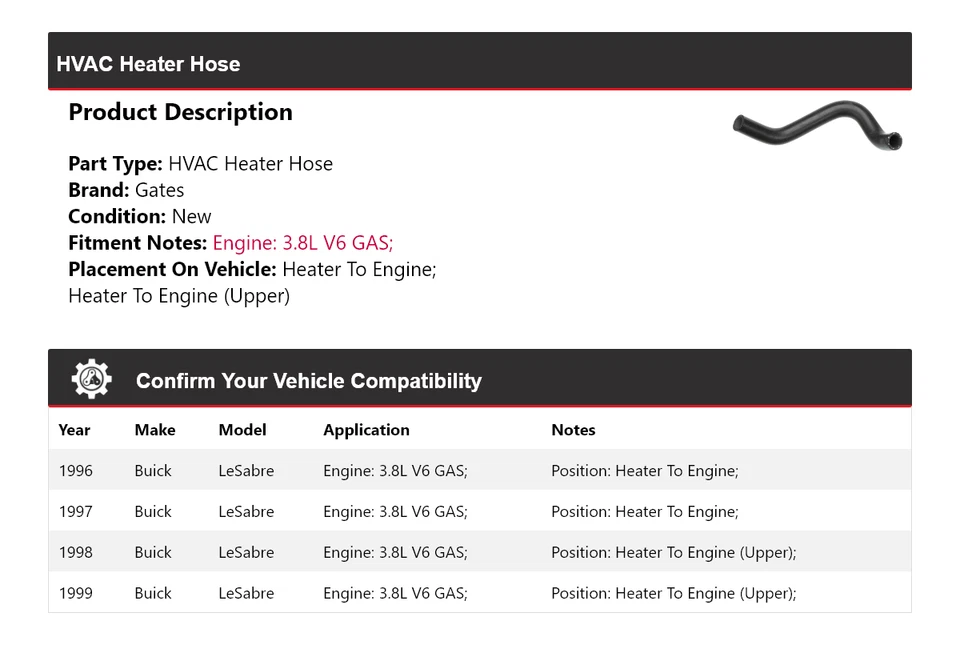The height and width of the screenshot is (645, 960).
Task: Click the HVAC Heater Hose header title
Action: click(x=148, y=64)
